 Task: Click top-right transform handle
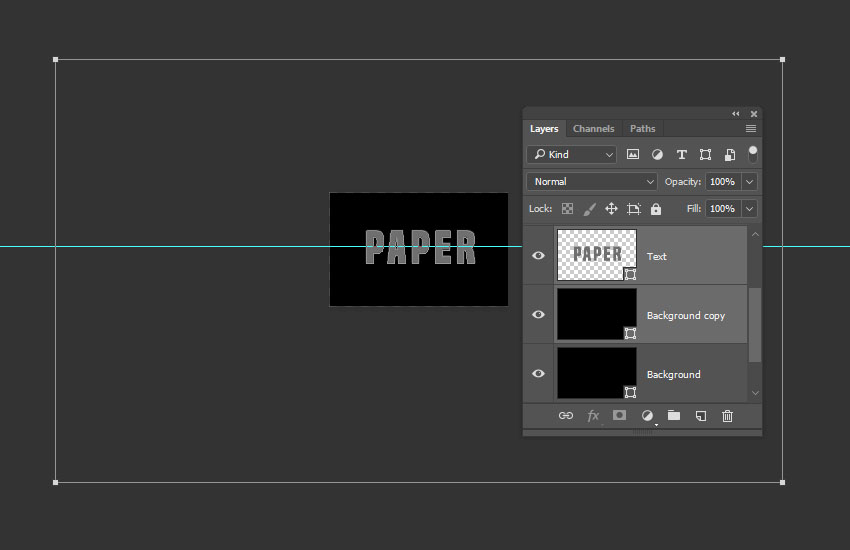coord(782,60)
